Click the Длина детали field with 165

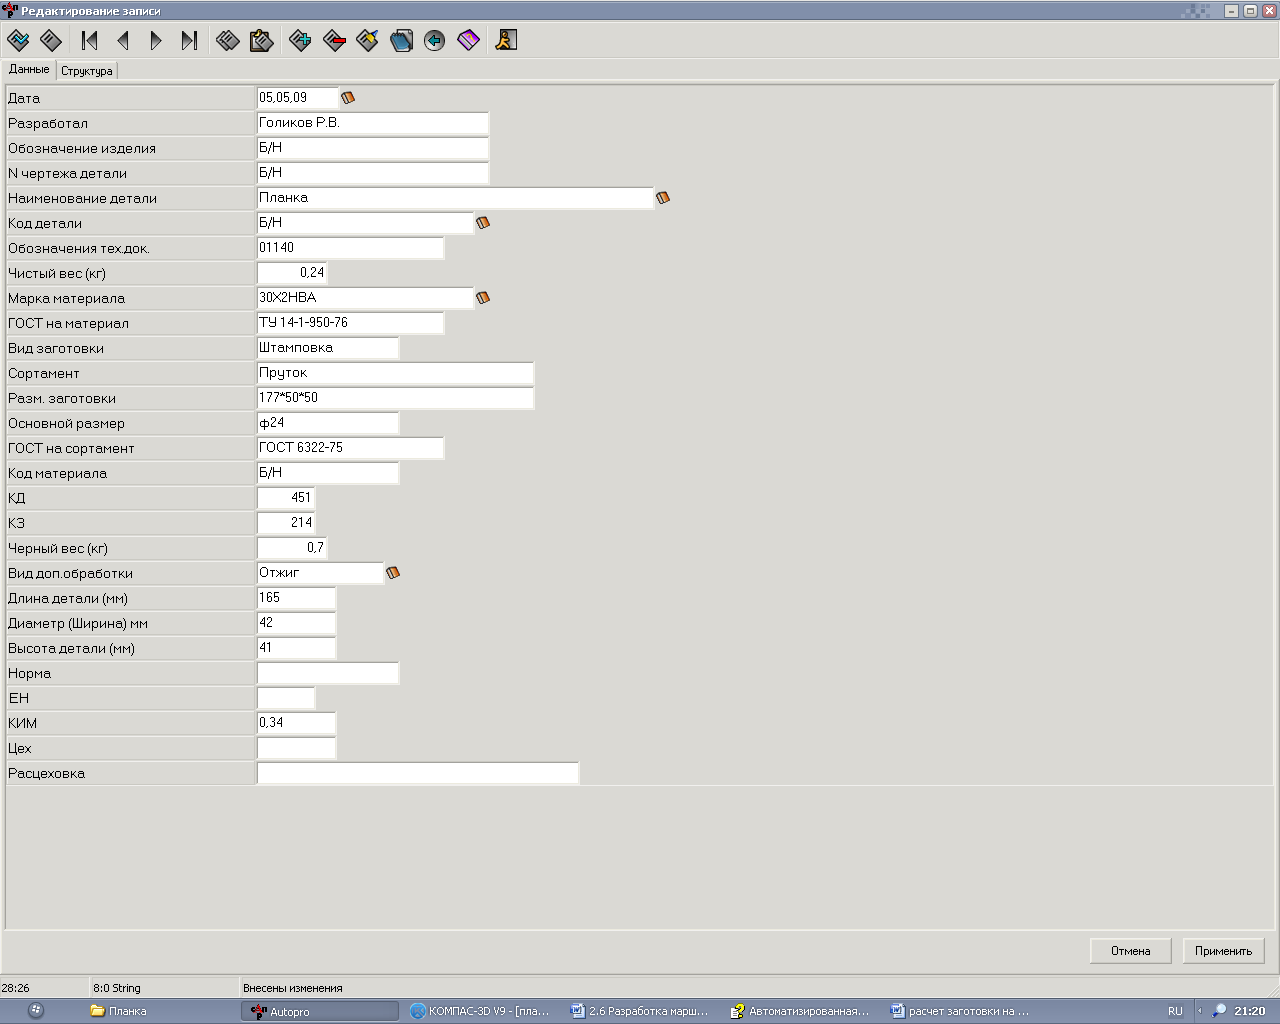coord(296,598)
